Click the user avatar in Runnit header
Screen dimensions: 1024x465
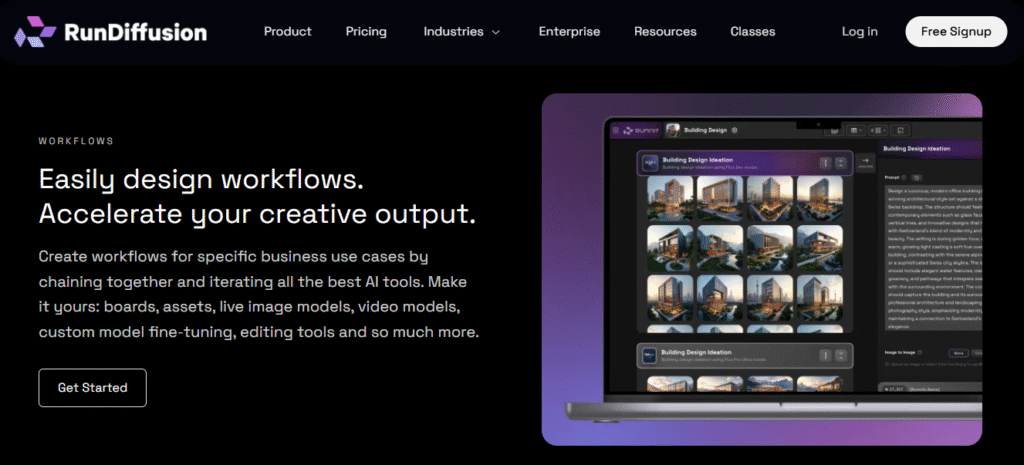(x=673, y=130)
